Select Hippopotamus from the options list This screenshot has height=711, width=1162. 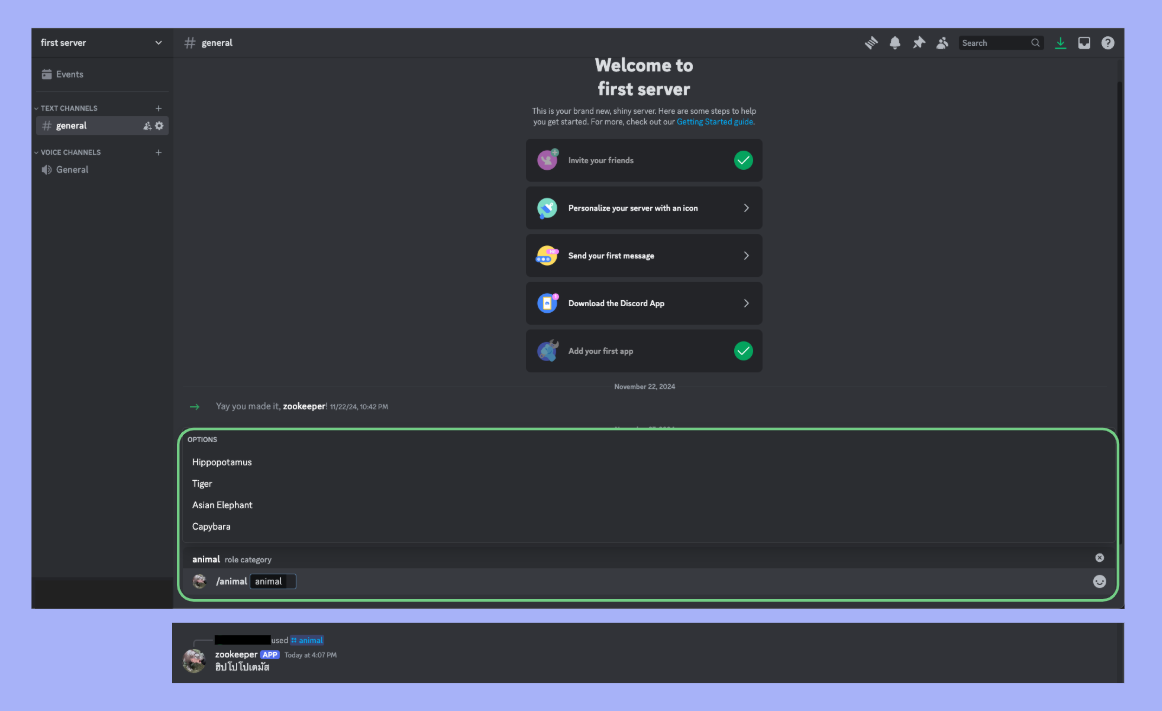222,462
